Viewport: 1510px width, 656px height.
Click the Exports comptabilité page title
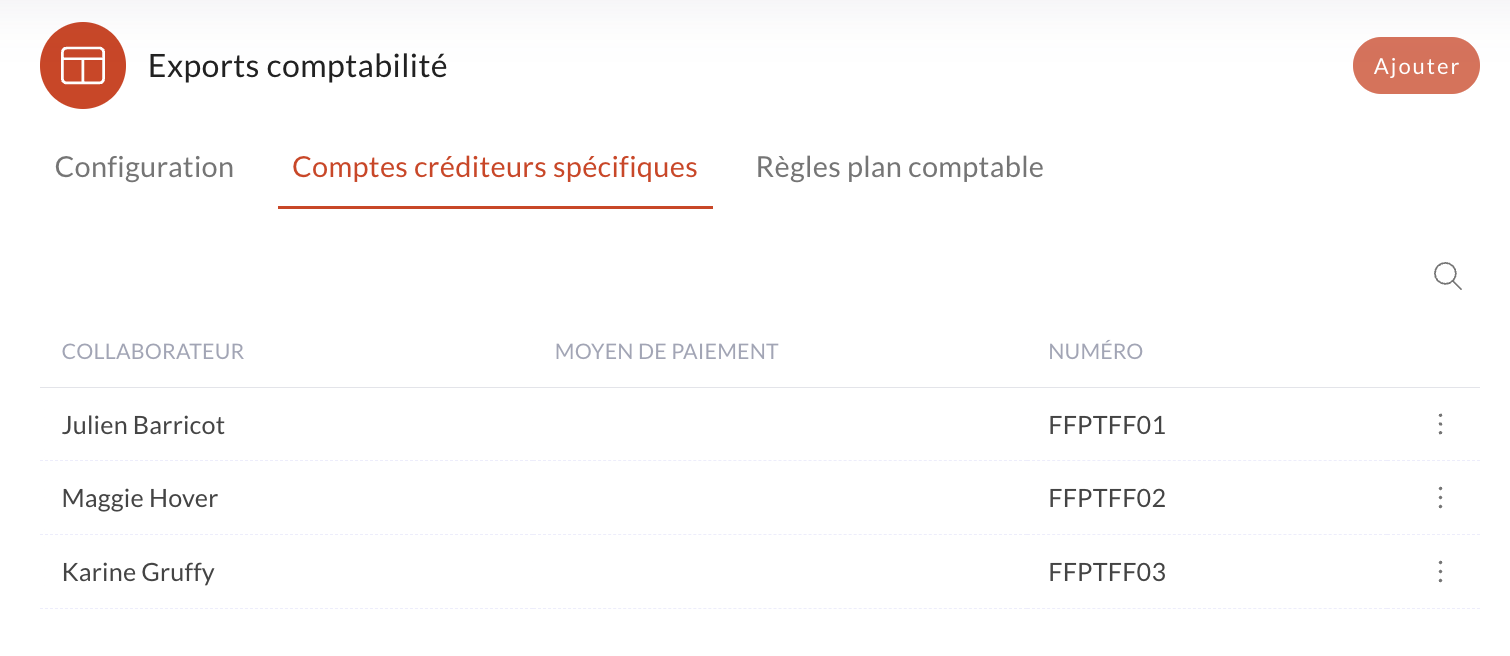[x=298, y=66]
